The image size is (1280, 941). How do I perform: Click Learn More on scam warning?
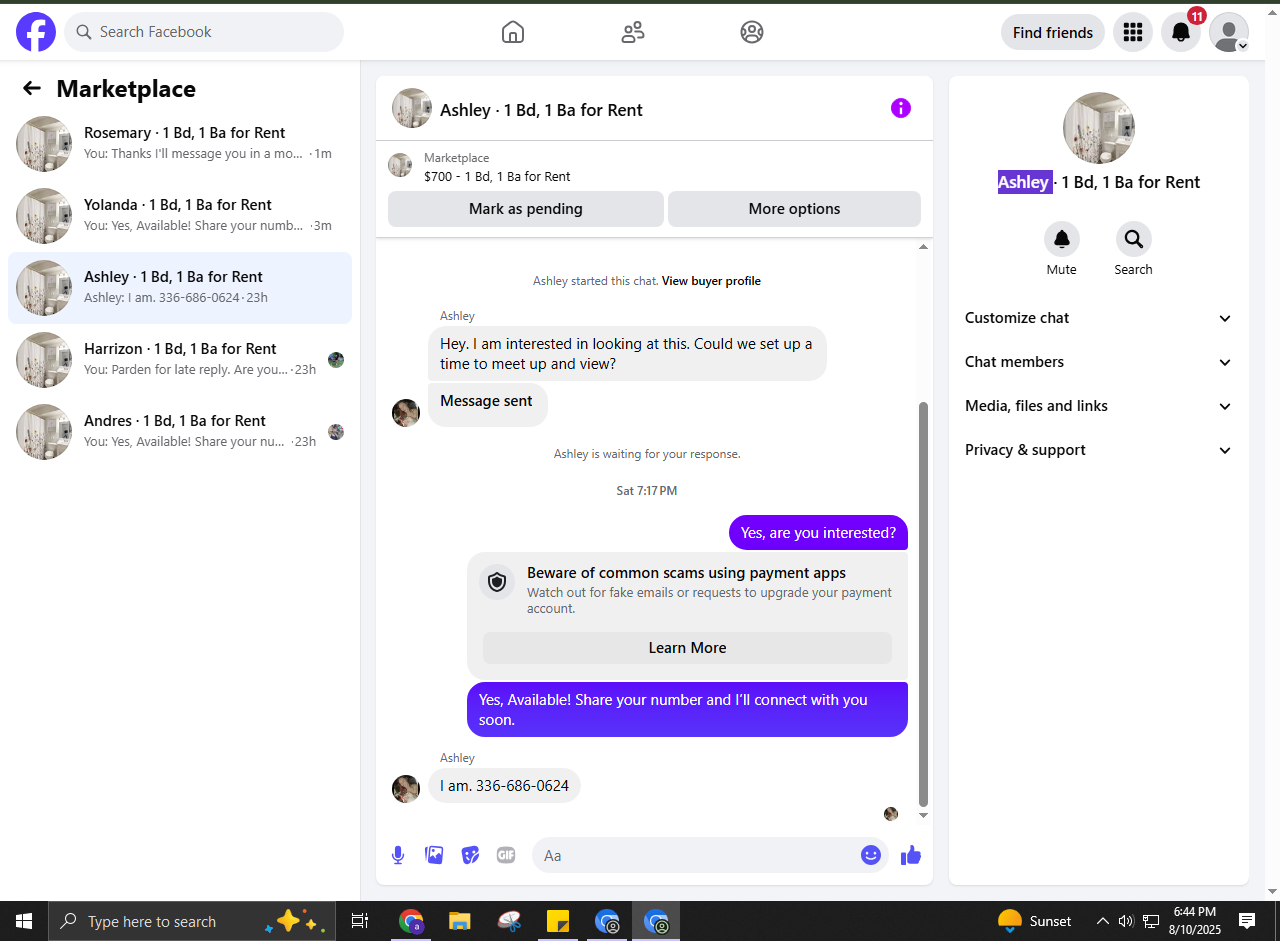click(687, 648)
